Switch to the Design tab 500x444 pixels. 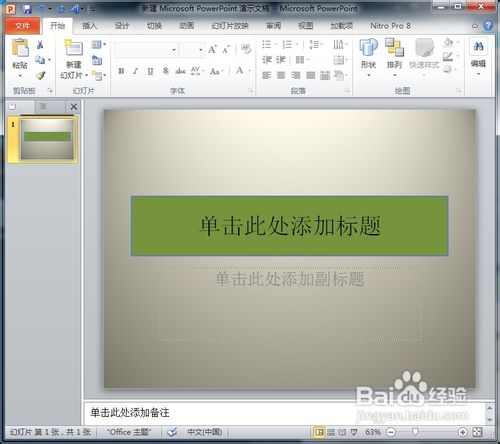tap(122, 26)
